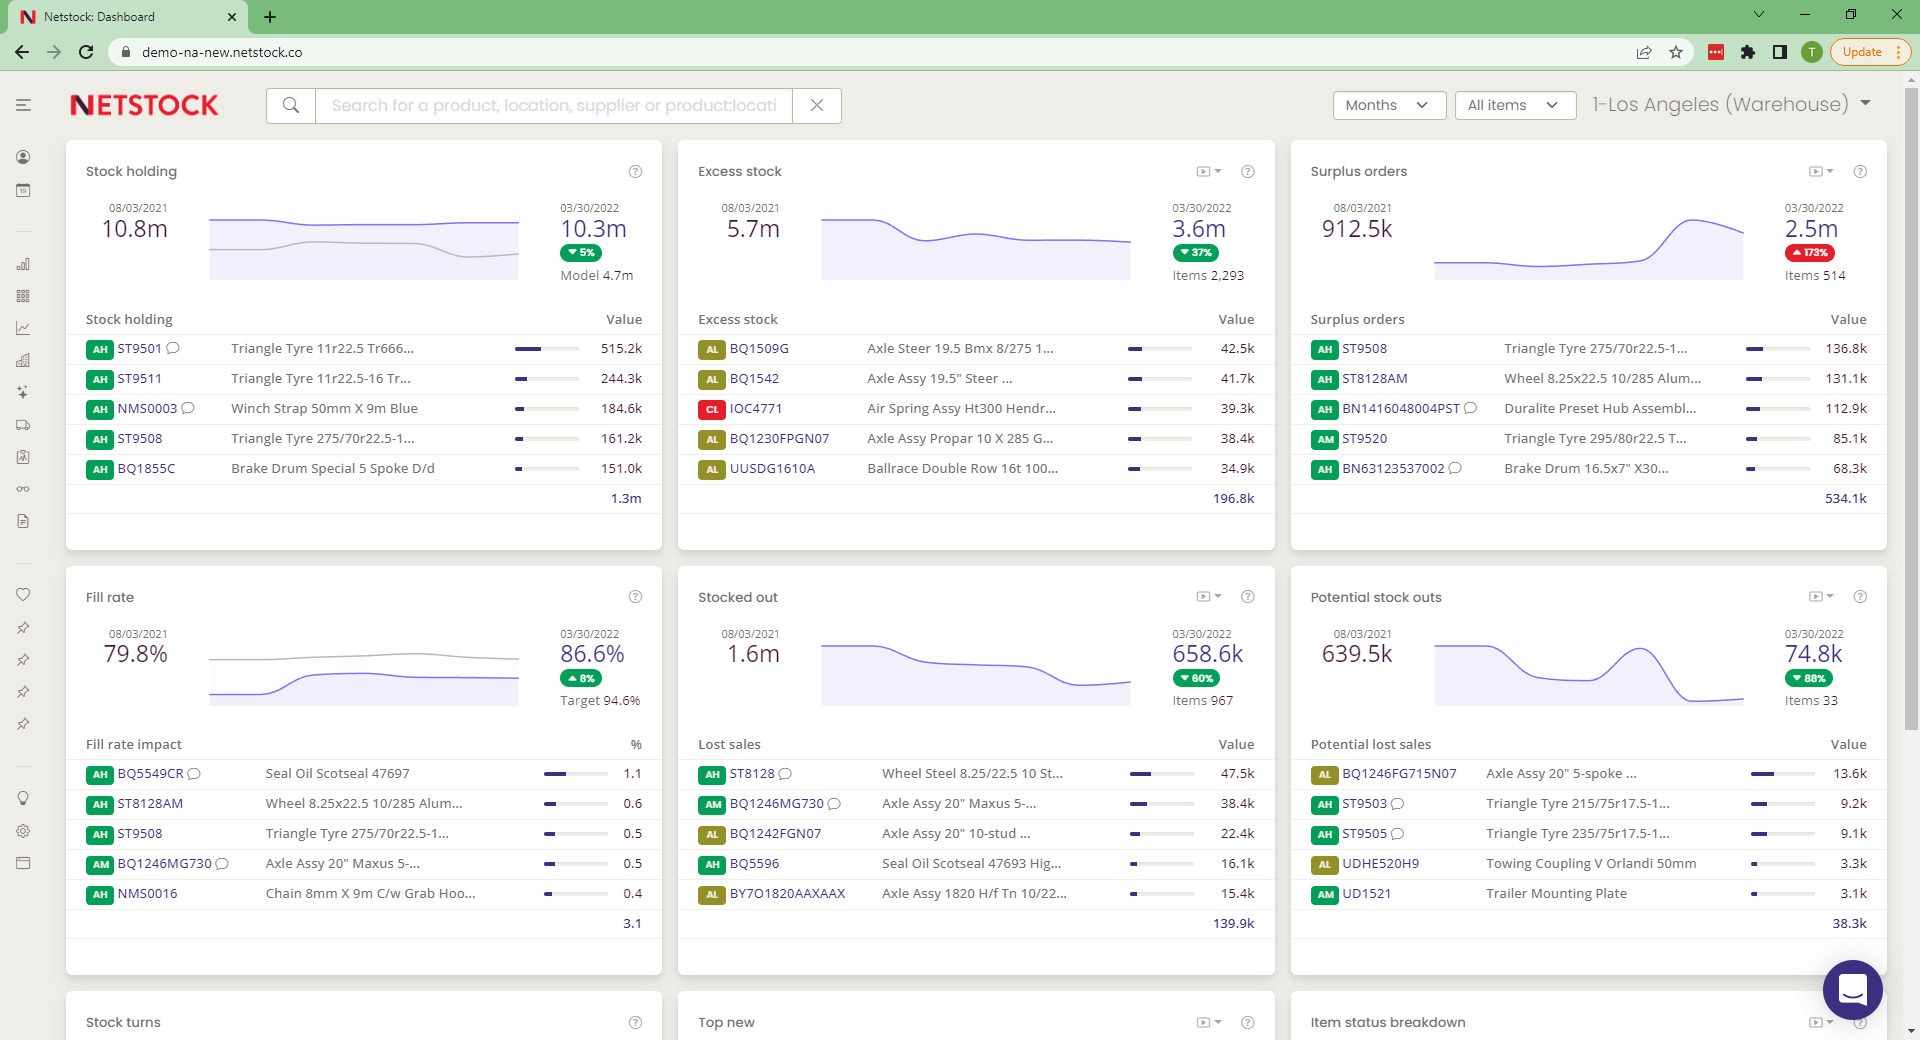This screenshot has height=1040, width=1920.
Task: Open ST8128AM in Surplus orders list
Action: click(x=1374, y=379)
